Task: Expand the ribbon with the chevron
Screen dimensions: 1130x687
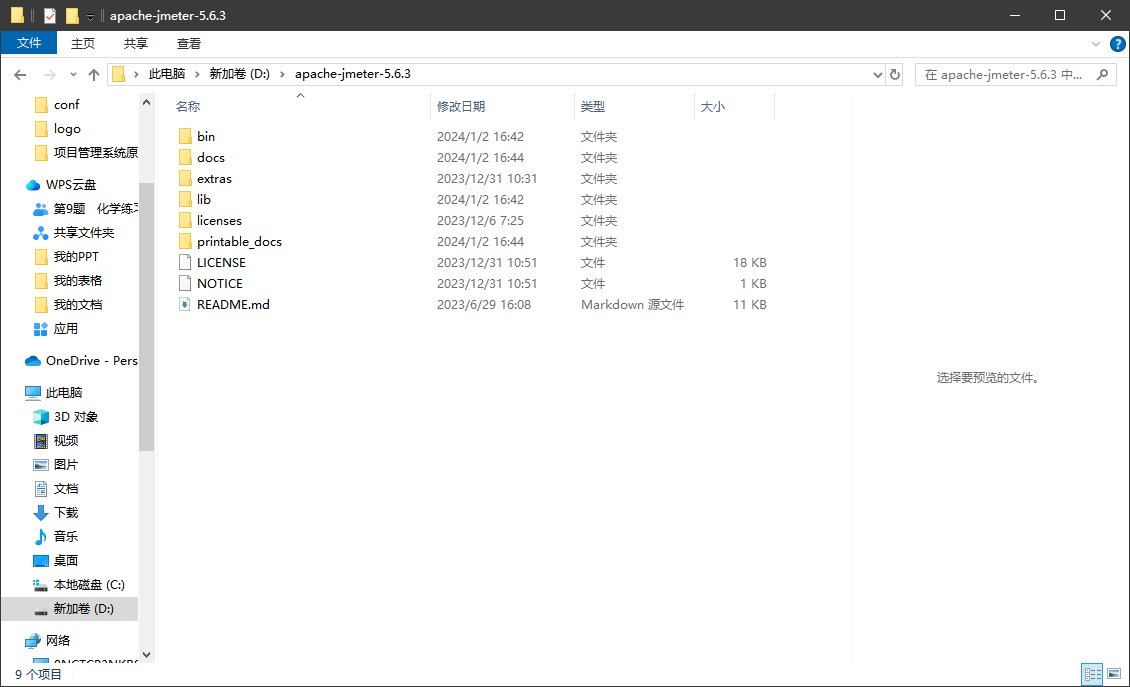Action: pyautogui.click(x=1095, y=44)
